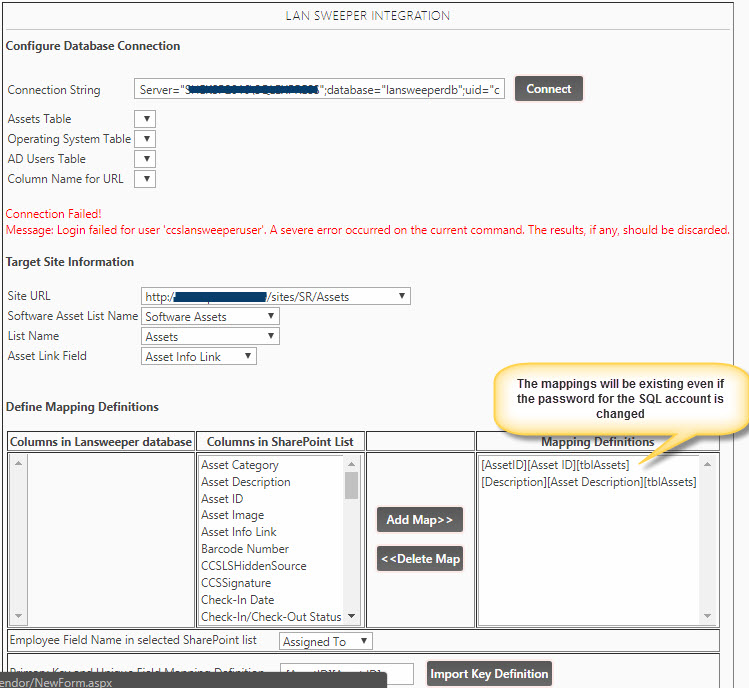Select the [AssetID][Asset ID][tblAssets] mapping
The height and width of the screenshot is (688, 749).
point(555,465)
